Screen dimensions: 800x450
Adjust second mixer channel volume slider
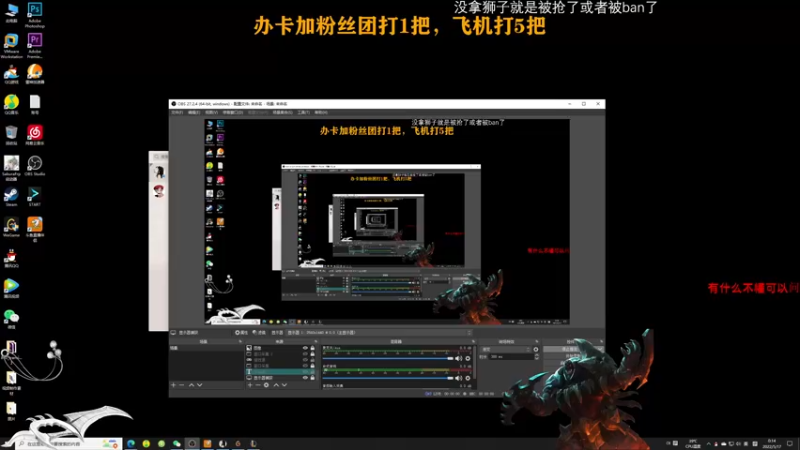388,378
